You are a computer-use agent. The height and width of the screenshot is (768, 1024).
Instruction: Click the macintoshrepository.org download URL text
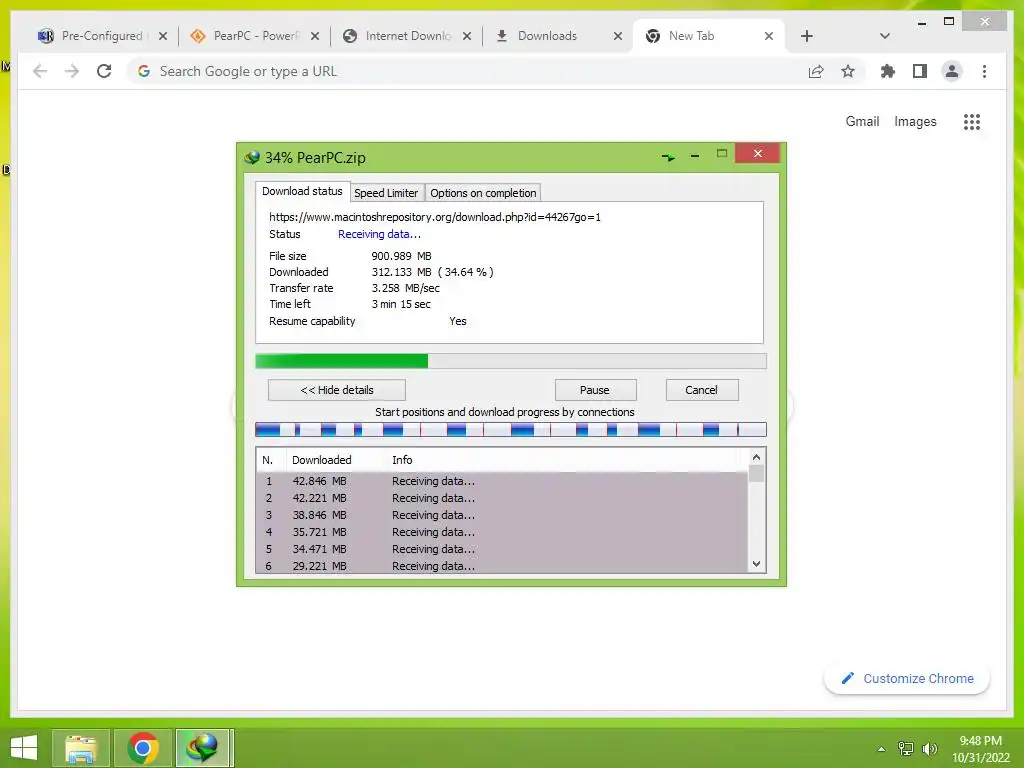tap(435, 217)
